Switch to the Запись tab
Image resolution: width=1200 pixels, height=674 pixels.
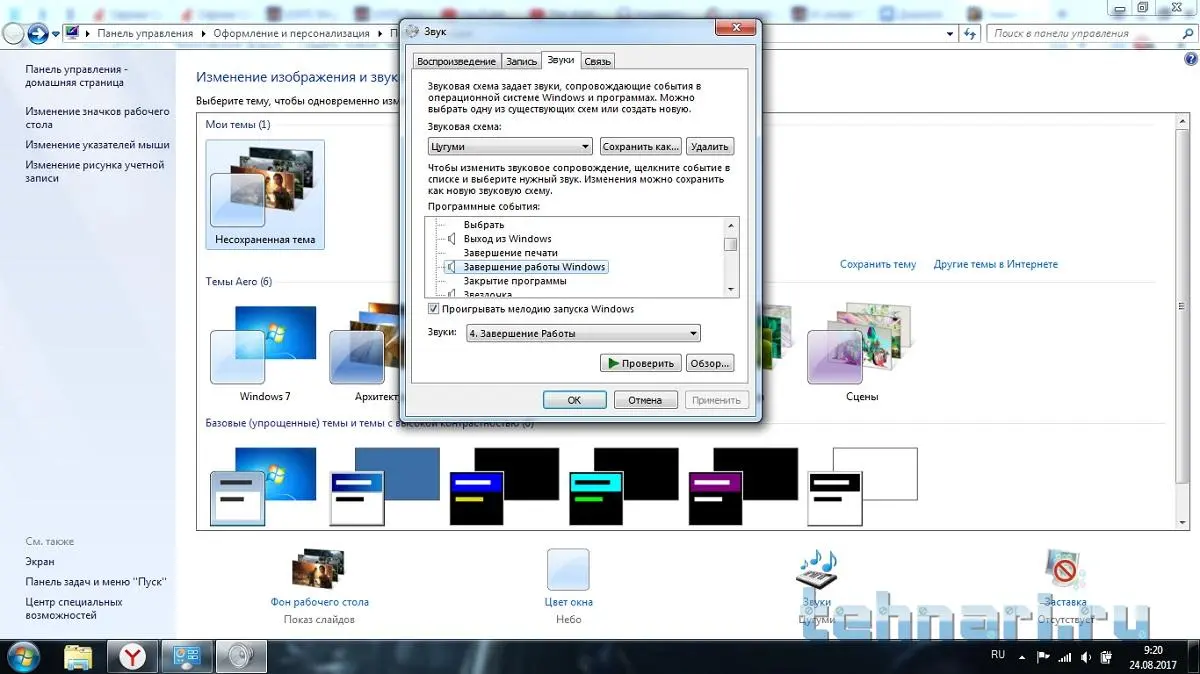click(521, 61)
